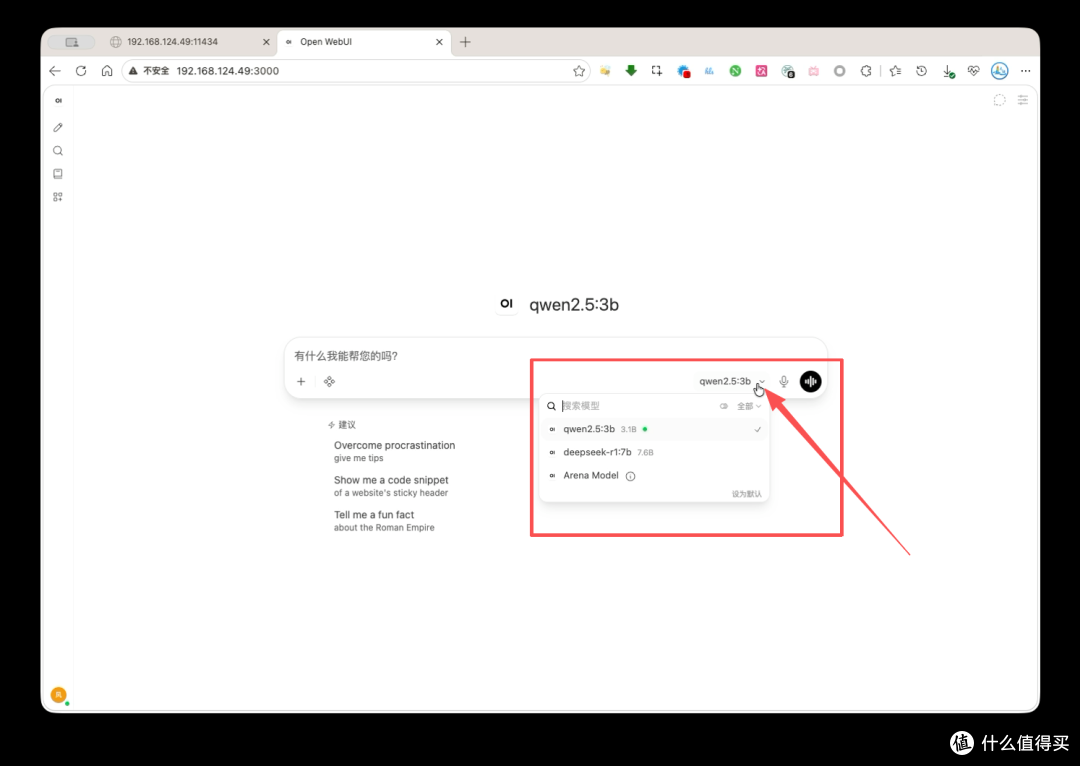Open browser heartbeat performance icon
This screenshot has height=766, width=1080.
[x=973, y=70]
